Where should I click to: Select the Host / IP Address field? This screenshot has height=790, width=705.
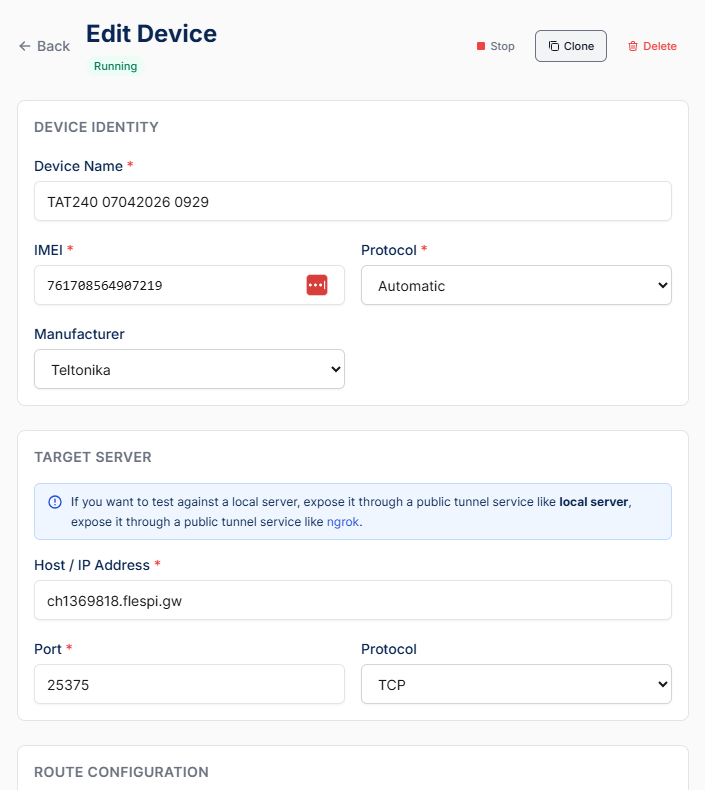point(352,600)
